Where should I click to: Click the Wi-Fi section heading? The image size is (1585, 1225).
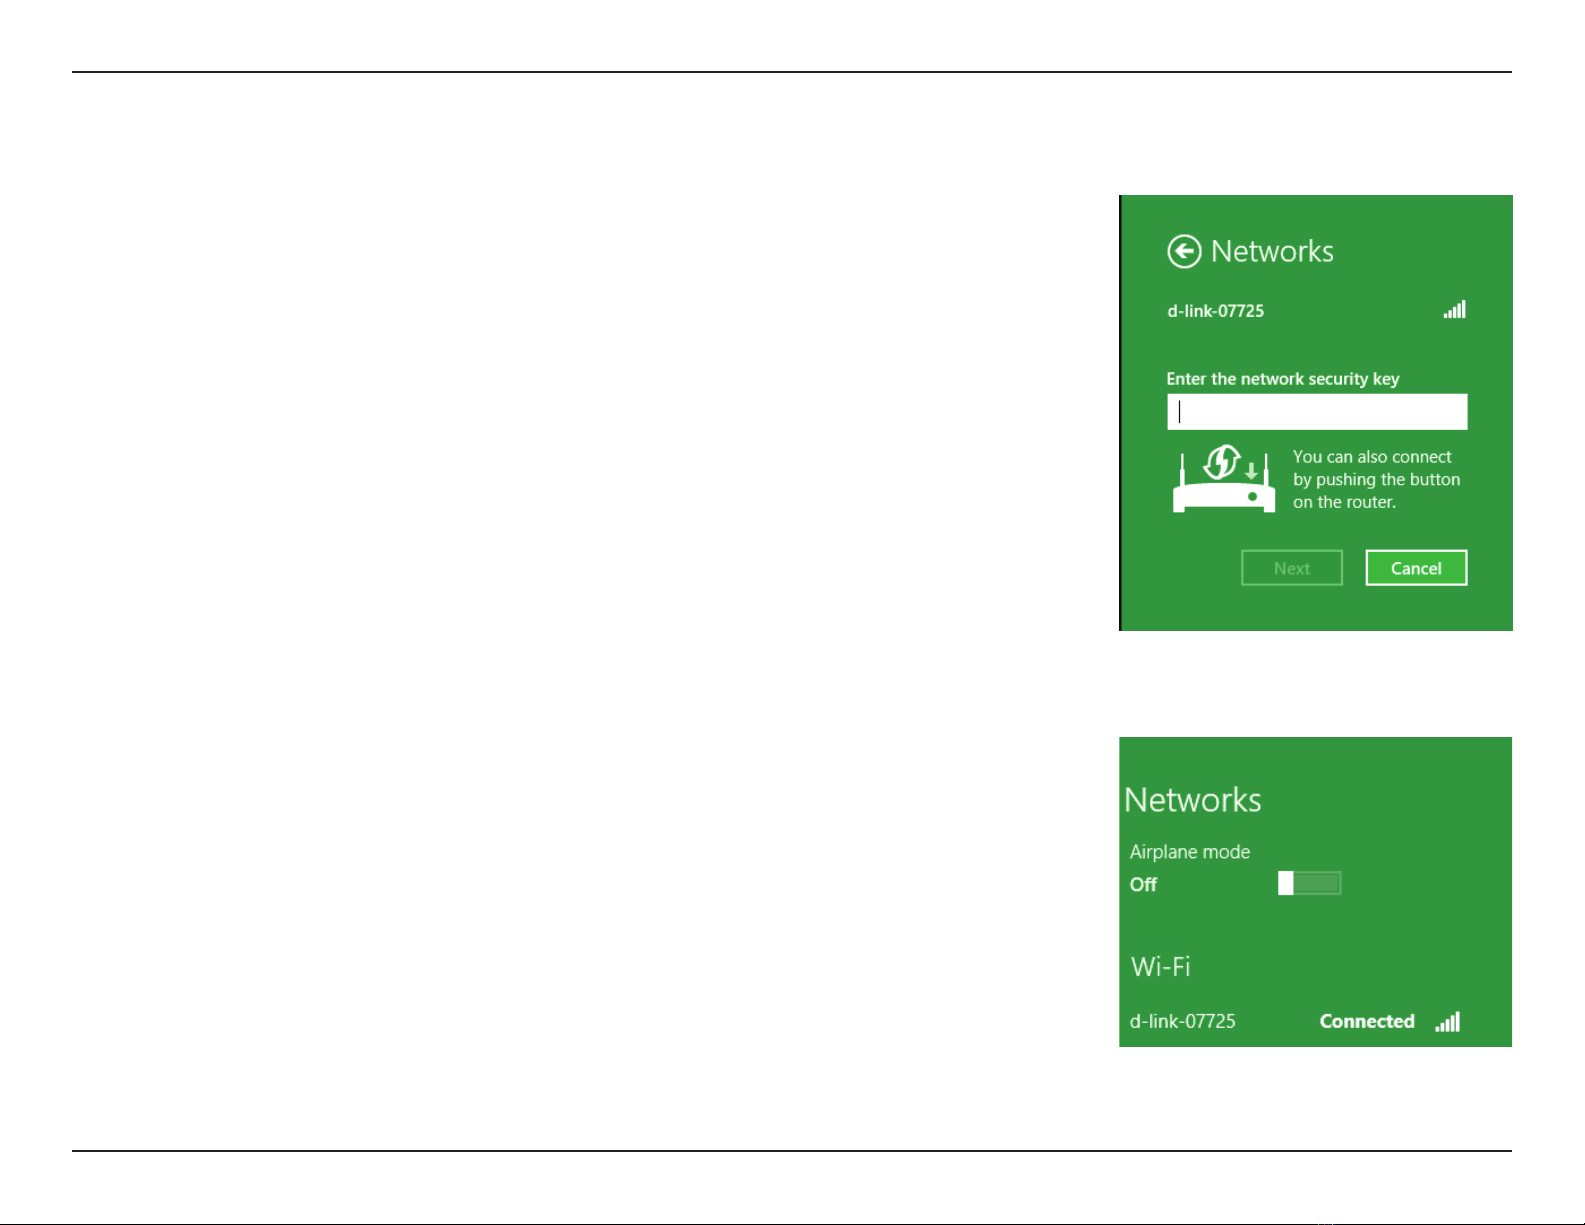point(1160,967)
